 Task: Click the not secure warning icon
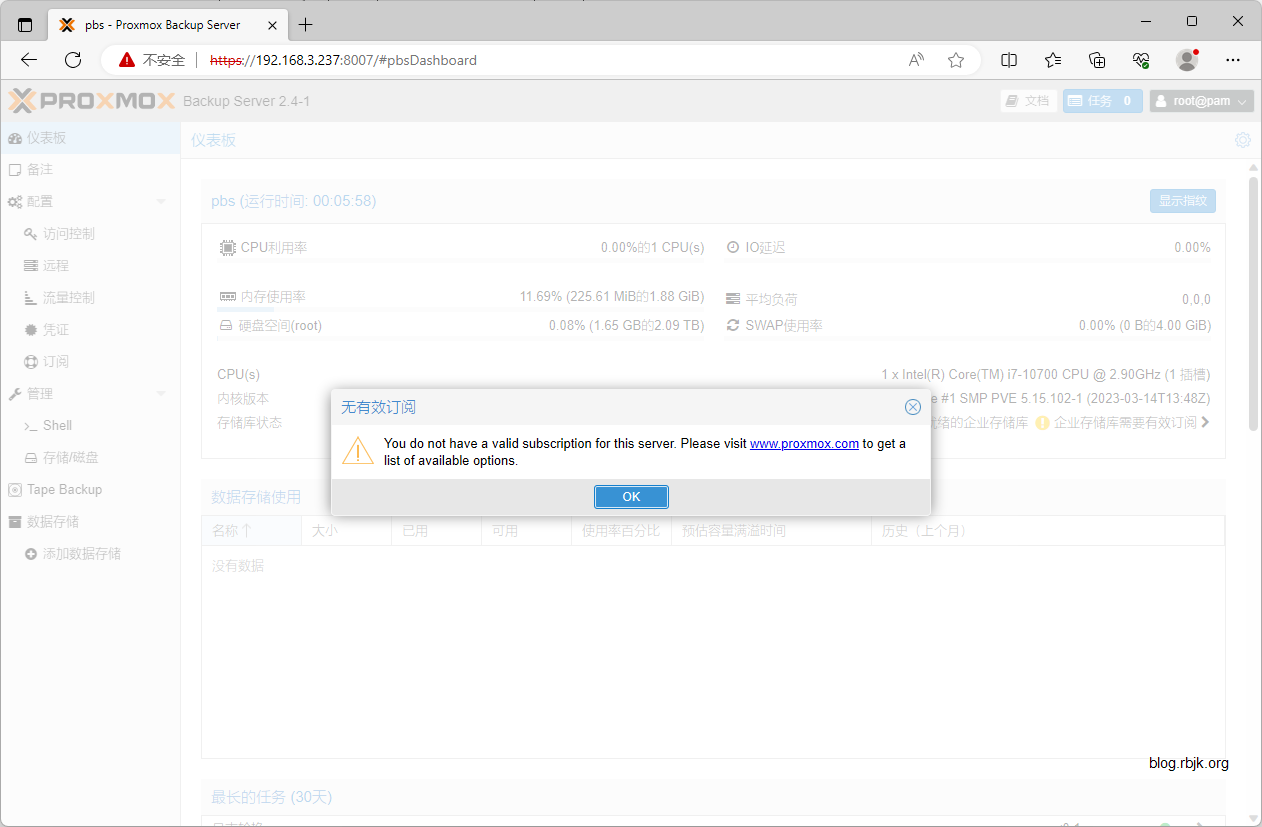127,60
